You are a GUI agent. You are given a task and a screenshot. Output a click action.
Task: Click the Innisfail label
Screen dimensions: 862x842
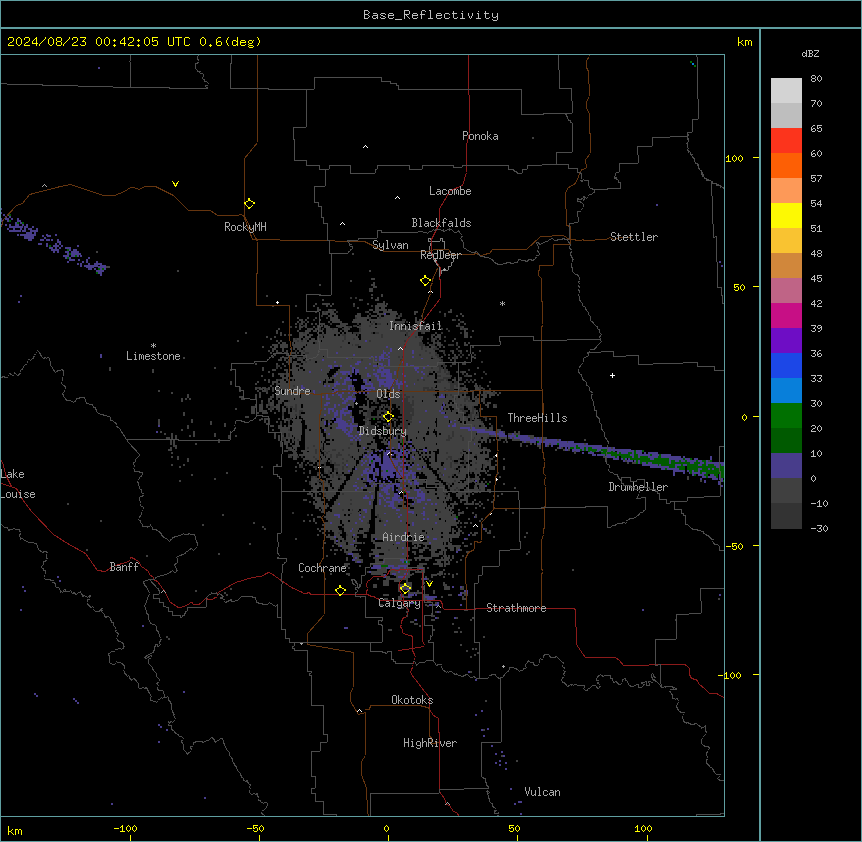click(x=416, y=326)
